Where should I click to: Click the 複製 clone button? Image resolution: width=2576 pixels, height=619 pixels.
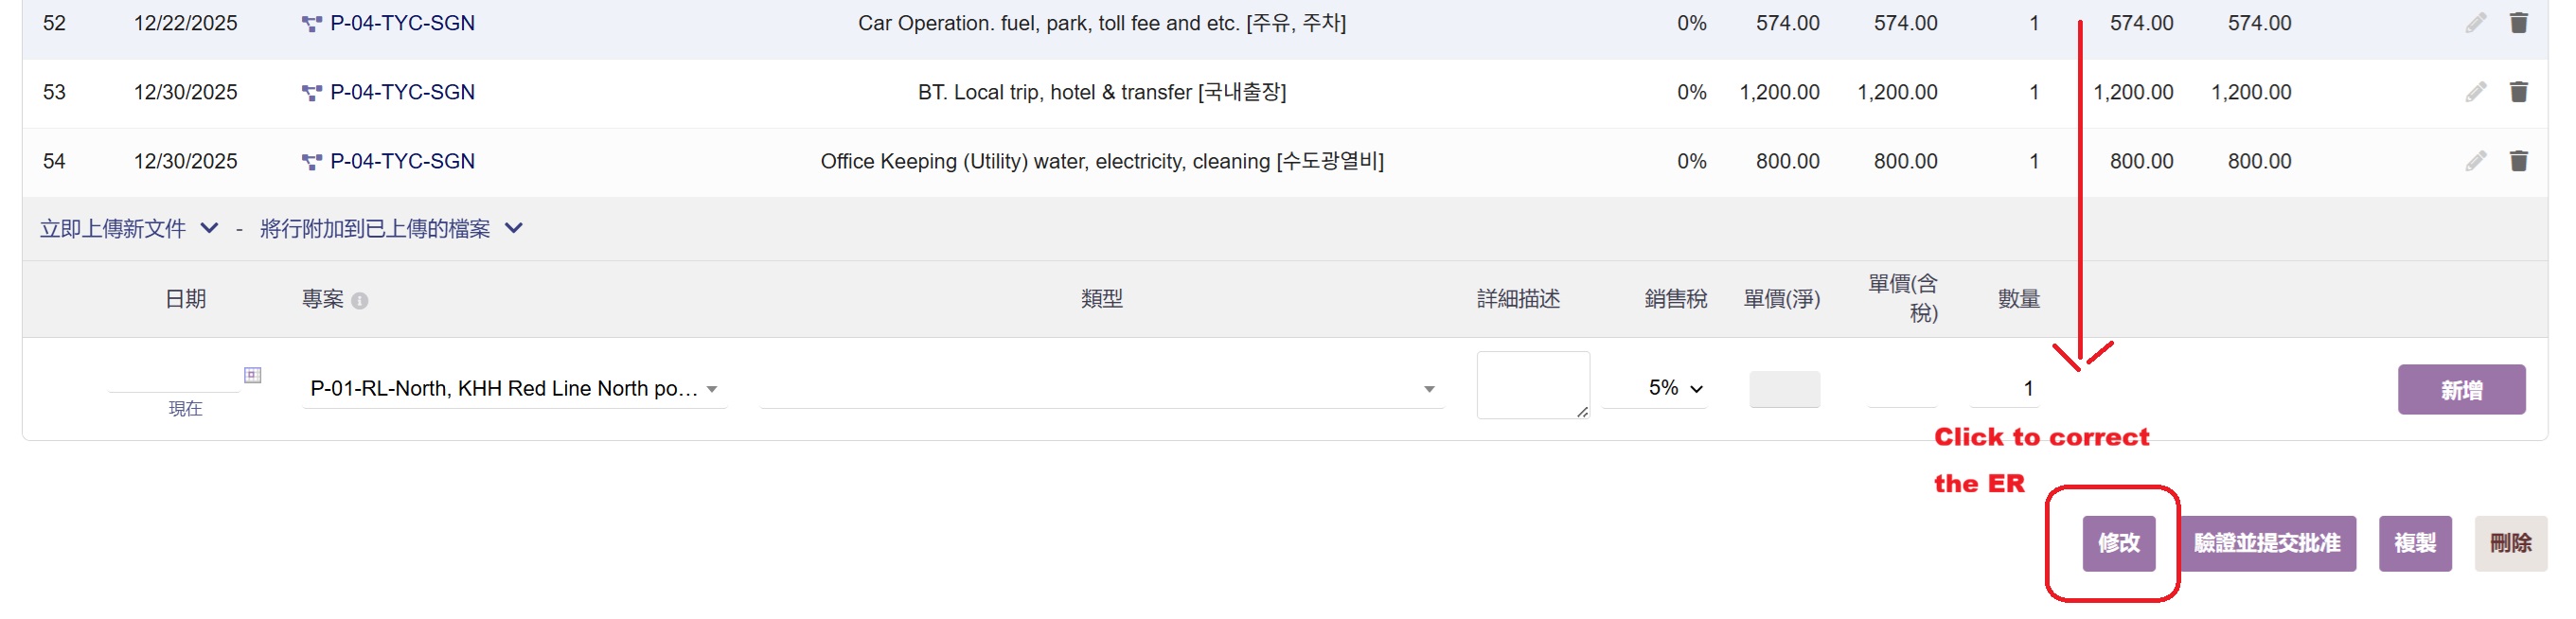(2414, 543)
